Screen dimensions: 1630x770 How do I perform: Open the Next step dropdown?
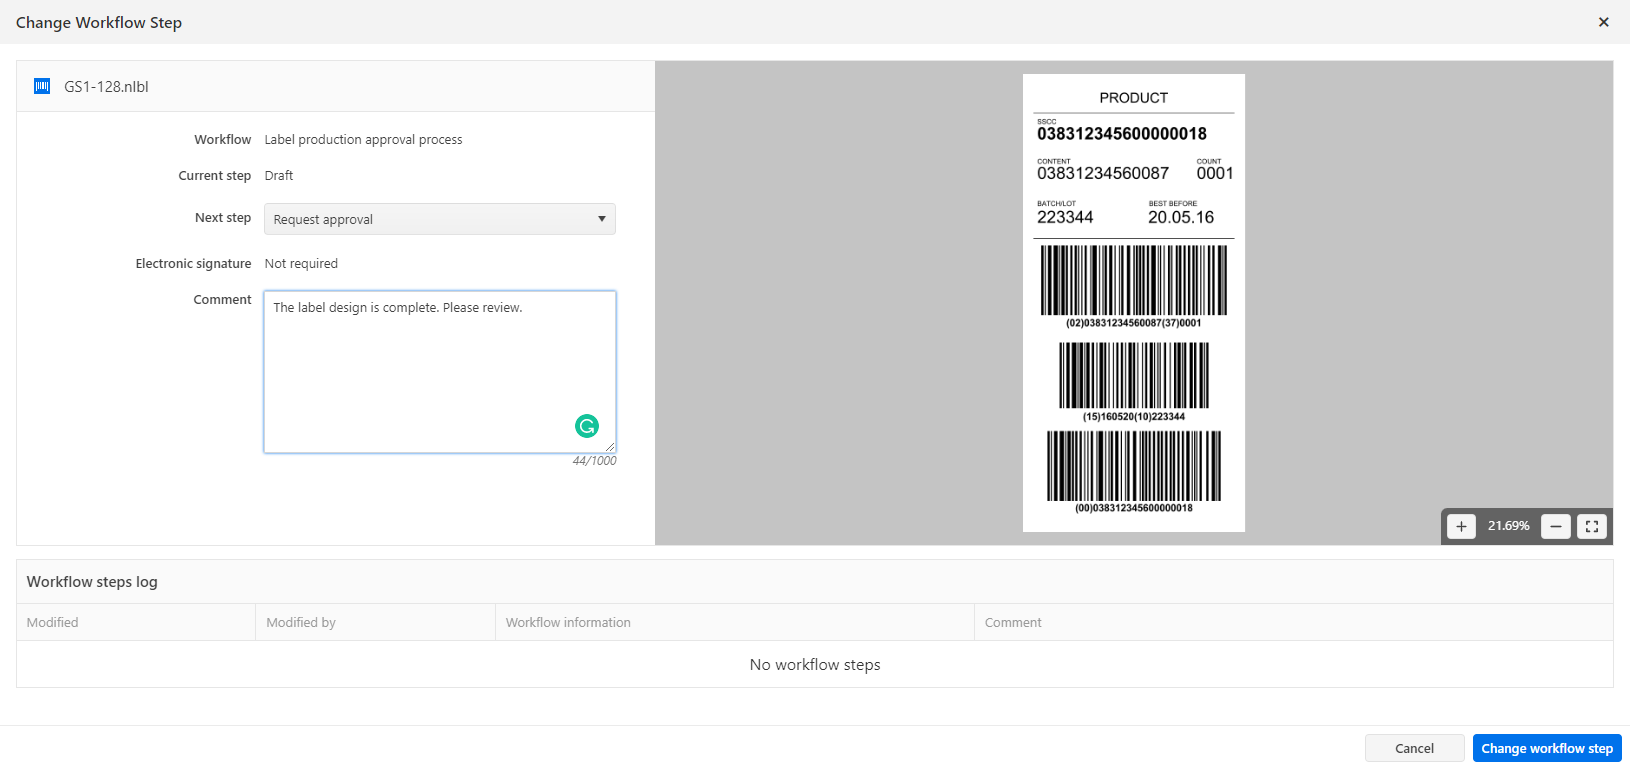440,219
